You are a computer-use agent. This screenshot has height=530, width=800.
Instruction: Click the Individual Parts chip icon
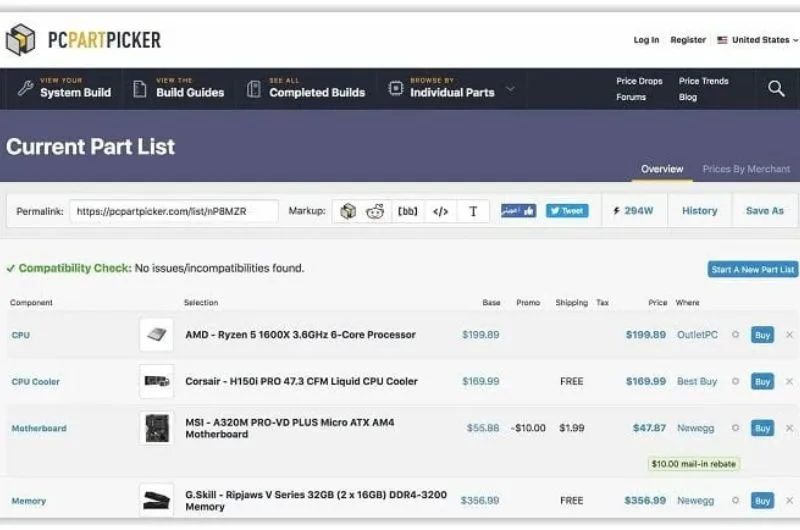coord(395,88)
